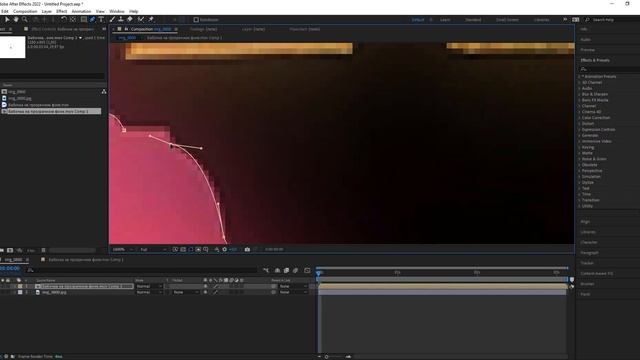Open the Tracker panel
The image size is (640, 360).
coord(587,263)
